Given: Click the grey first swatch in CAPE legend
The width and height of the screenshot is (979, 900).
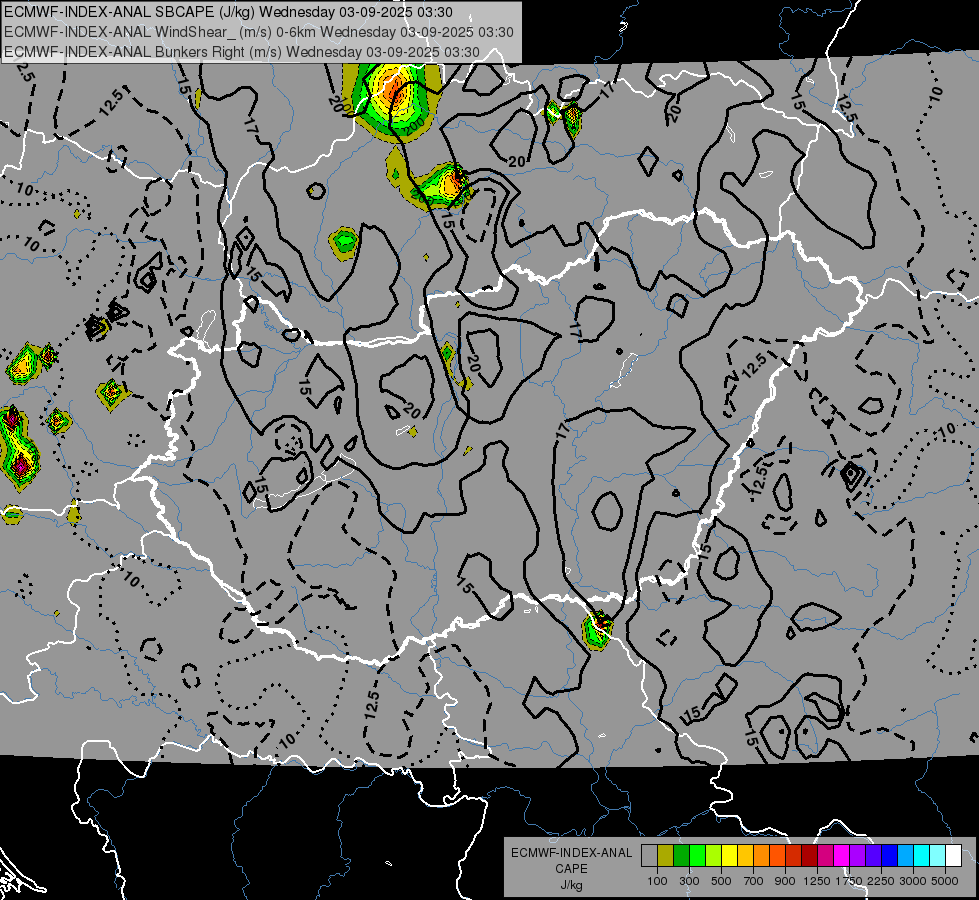Looking at the screenshot, I should (x=649, y=856).
